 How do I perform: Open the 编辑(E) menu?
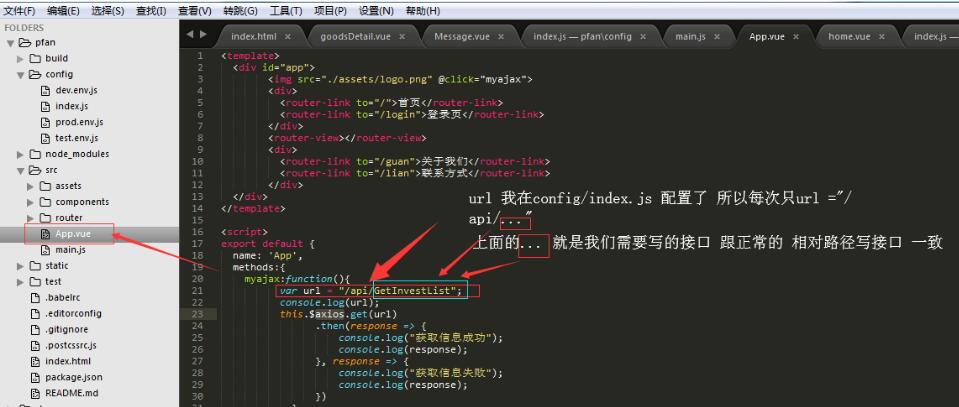pyautogui.click(x=64, y=11)
